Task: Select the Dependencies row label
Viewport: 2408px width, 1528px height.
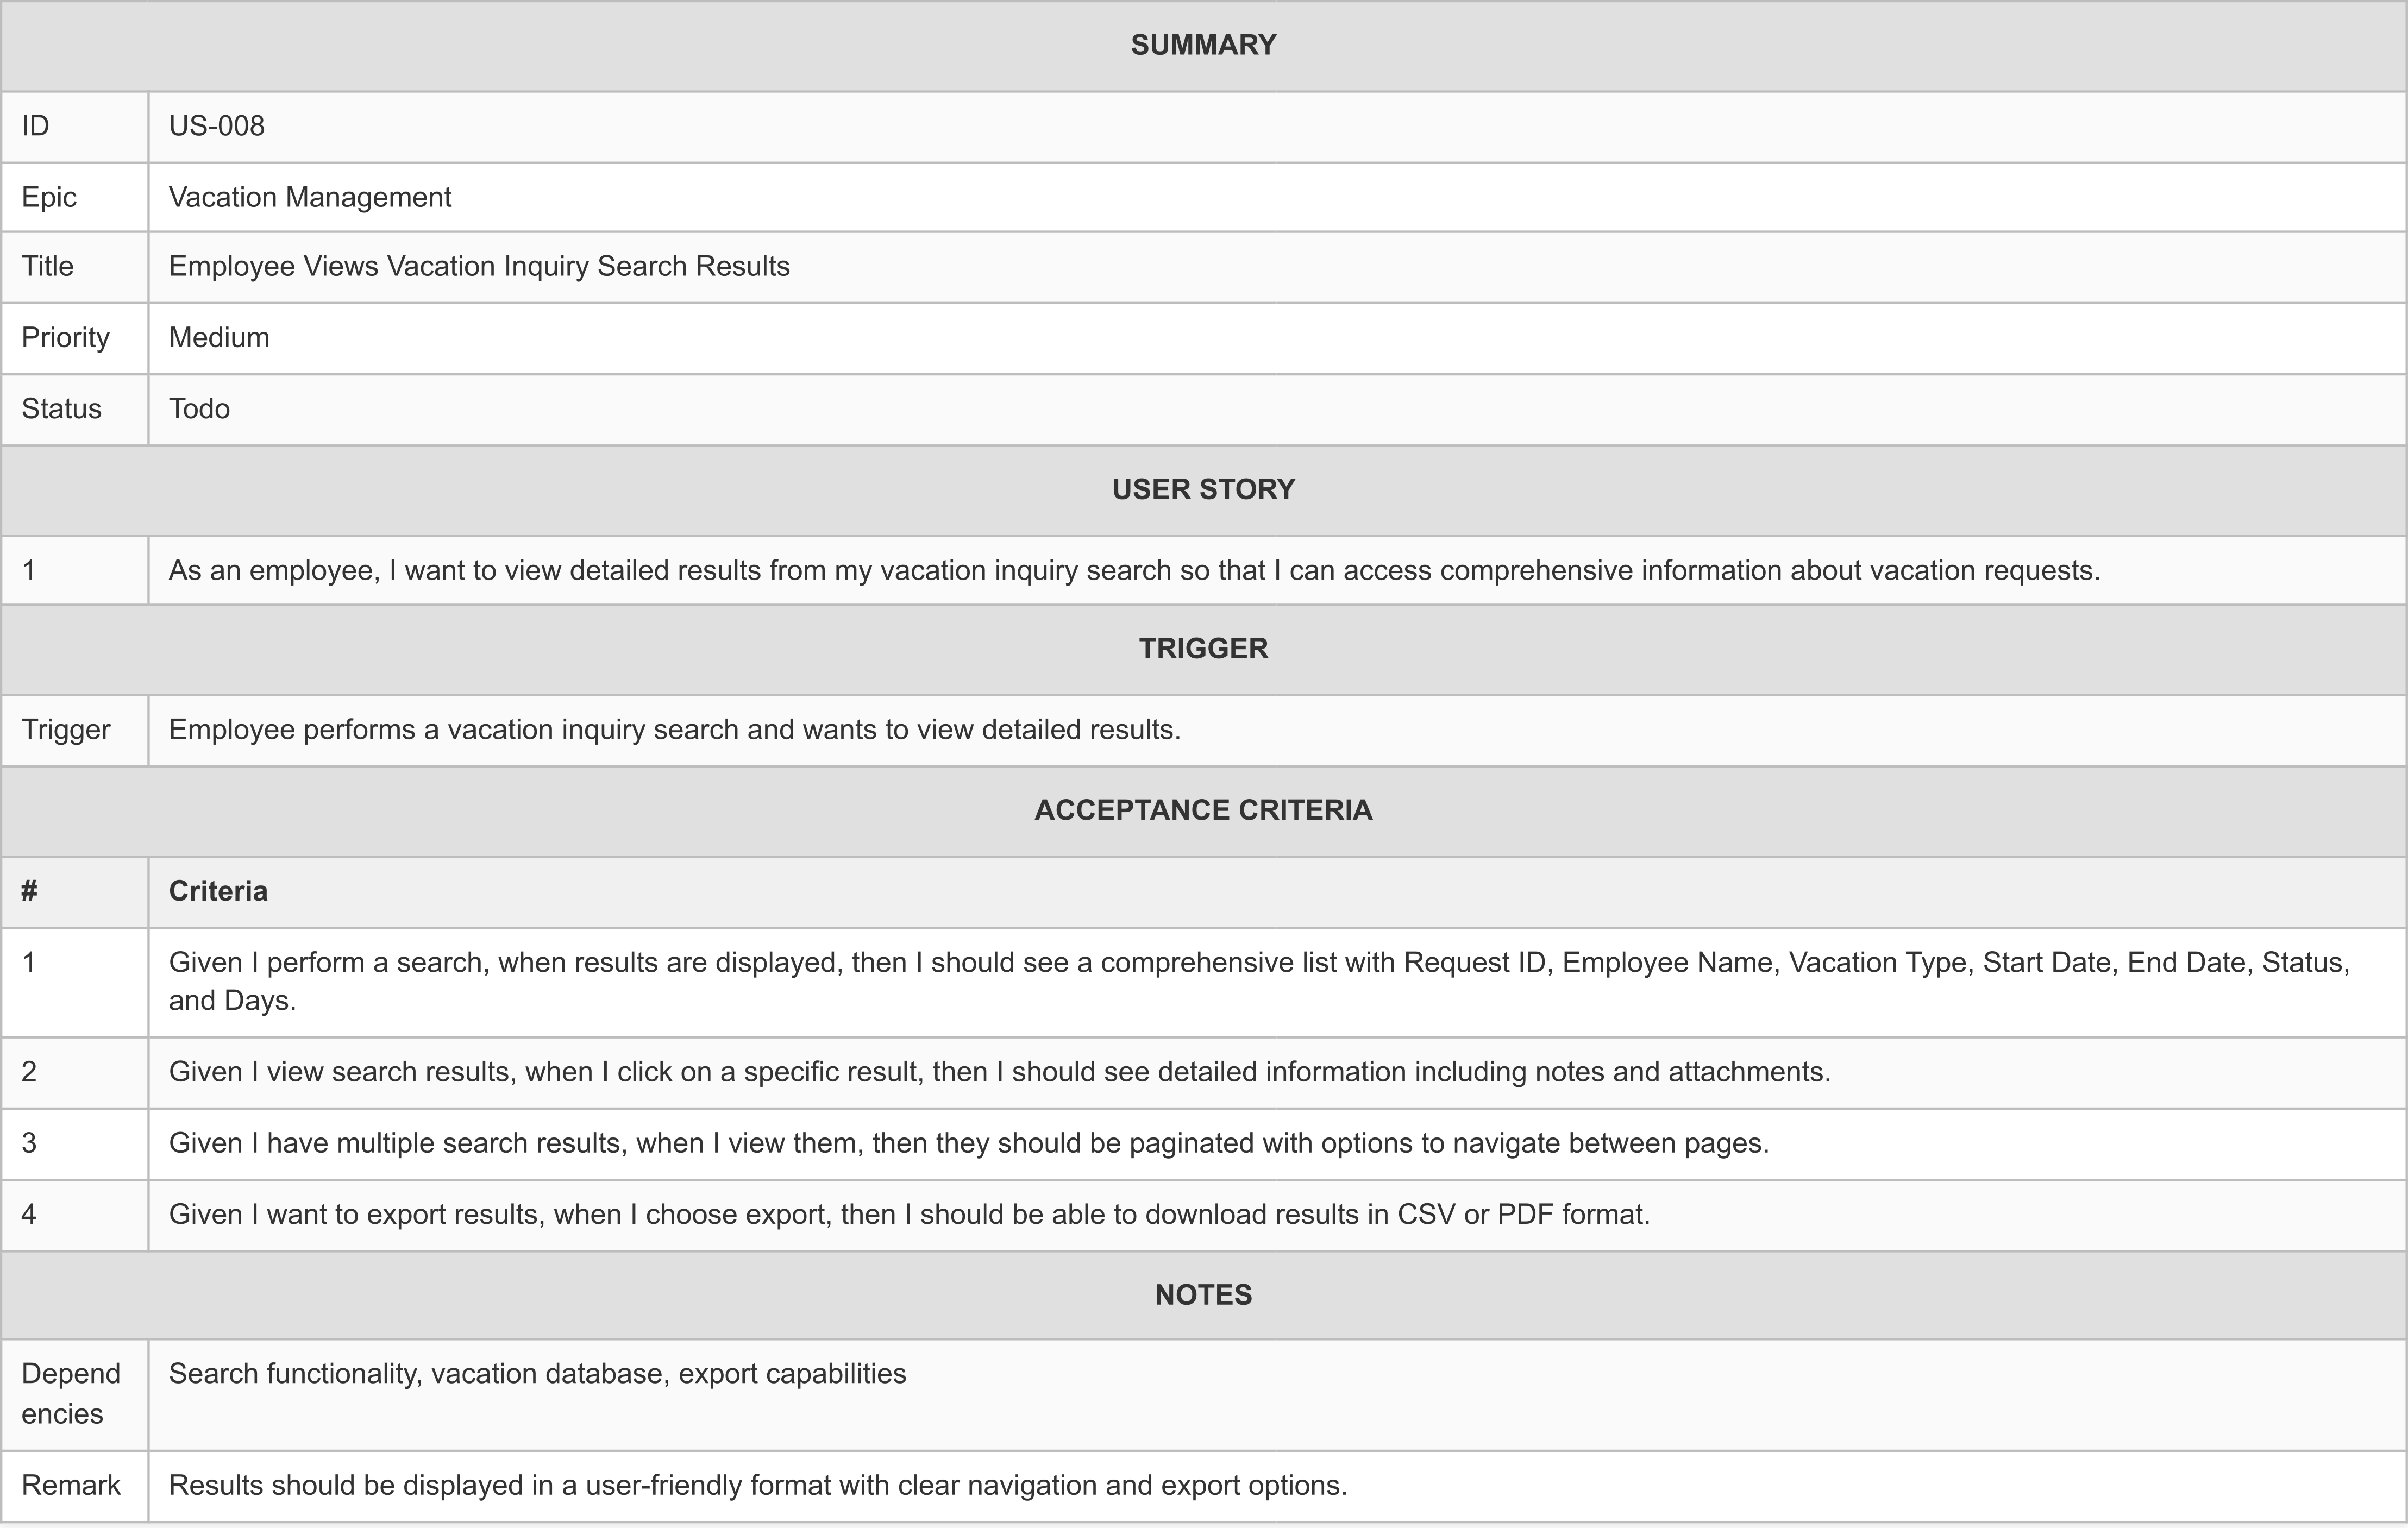Action: point(71,1394)
